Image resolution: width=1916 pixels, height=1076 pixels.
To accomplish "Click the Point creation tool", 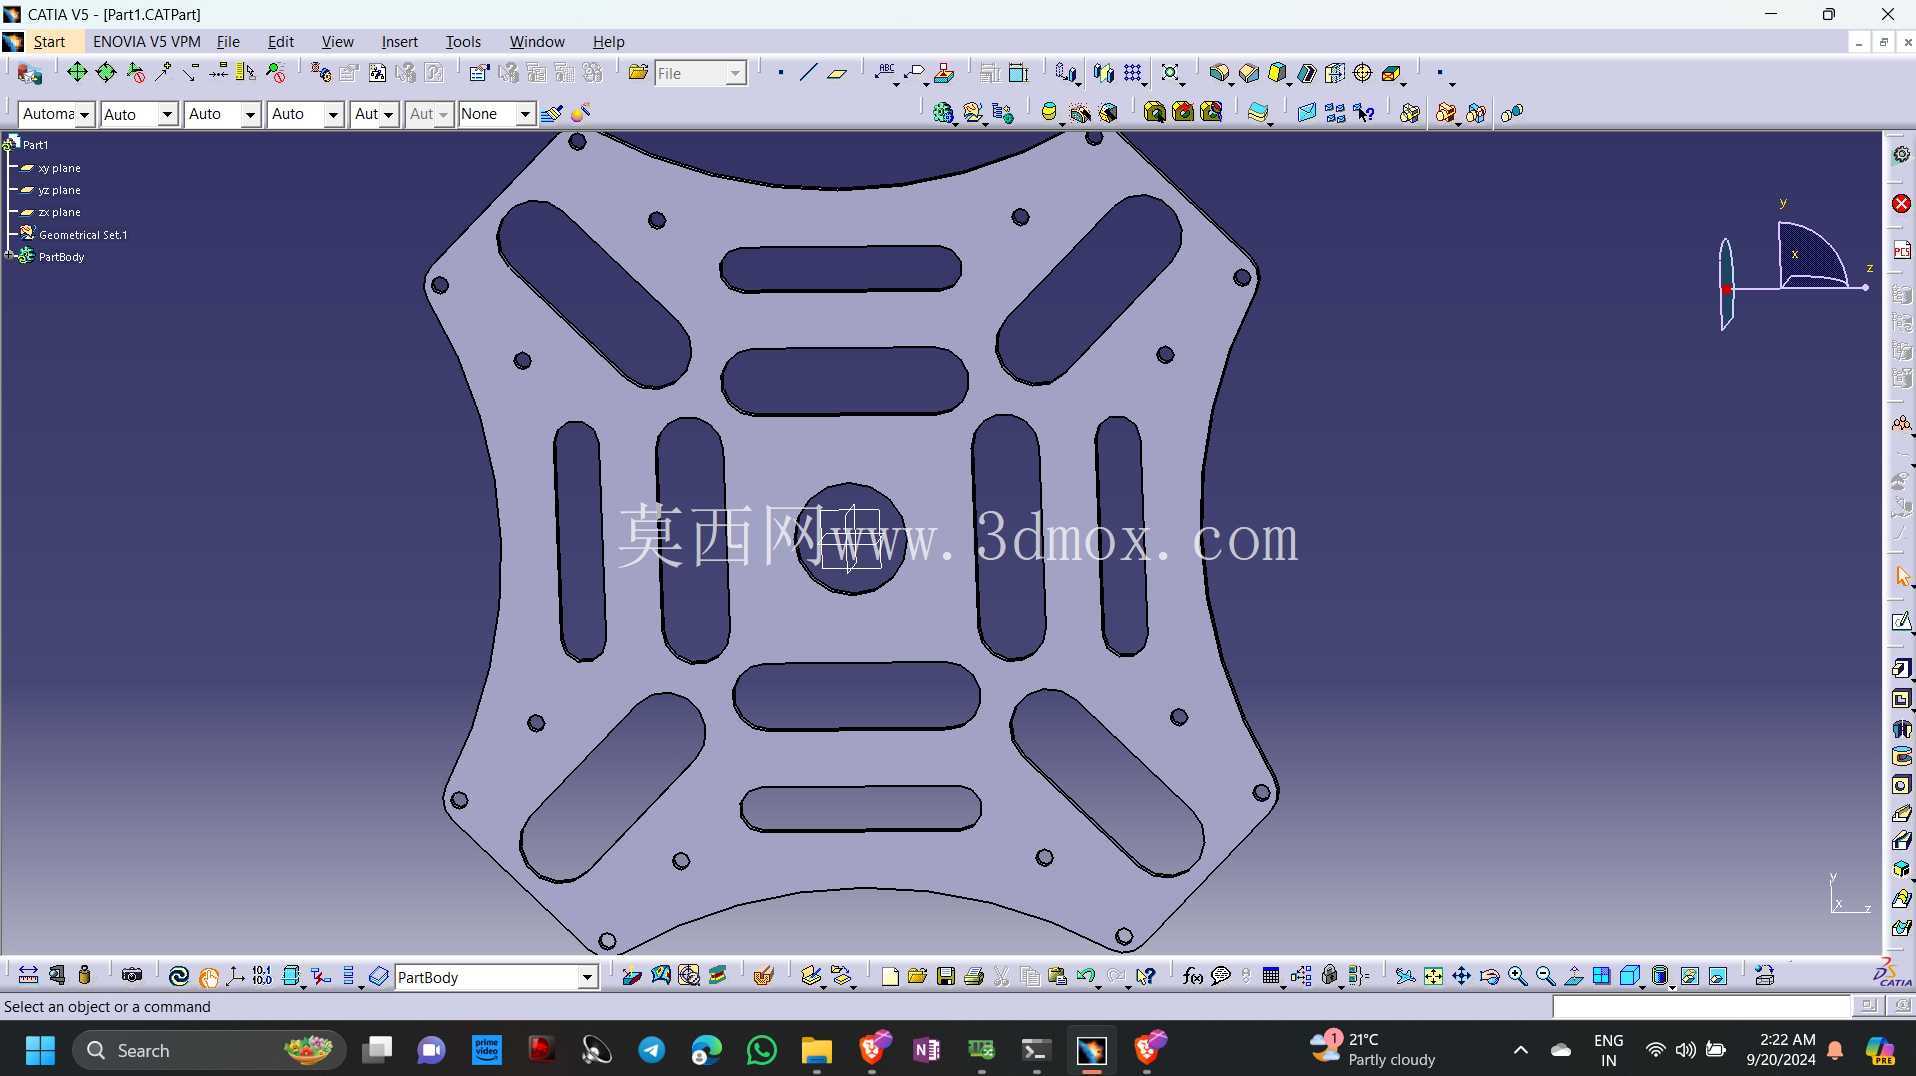I will (780, 73).
